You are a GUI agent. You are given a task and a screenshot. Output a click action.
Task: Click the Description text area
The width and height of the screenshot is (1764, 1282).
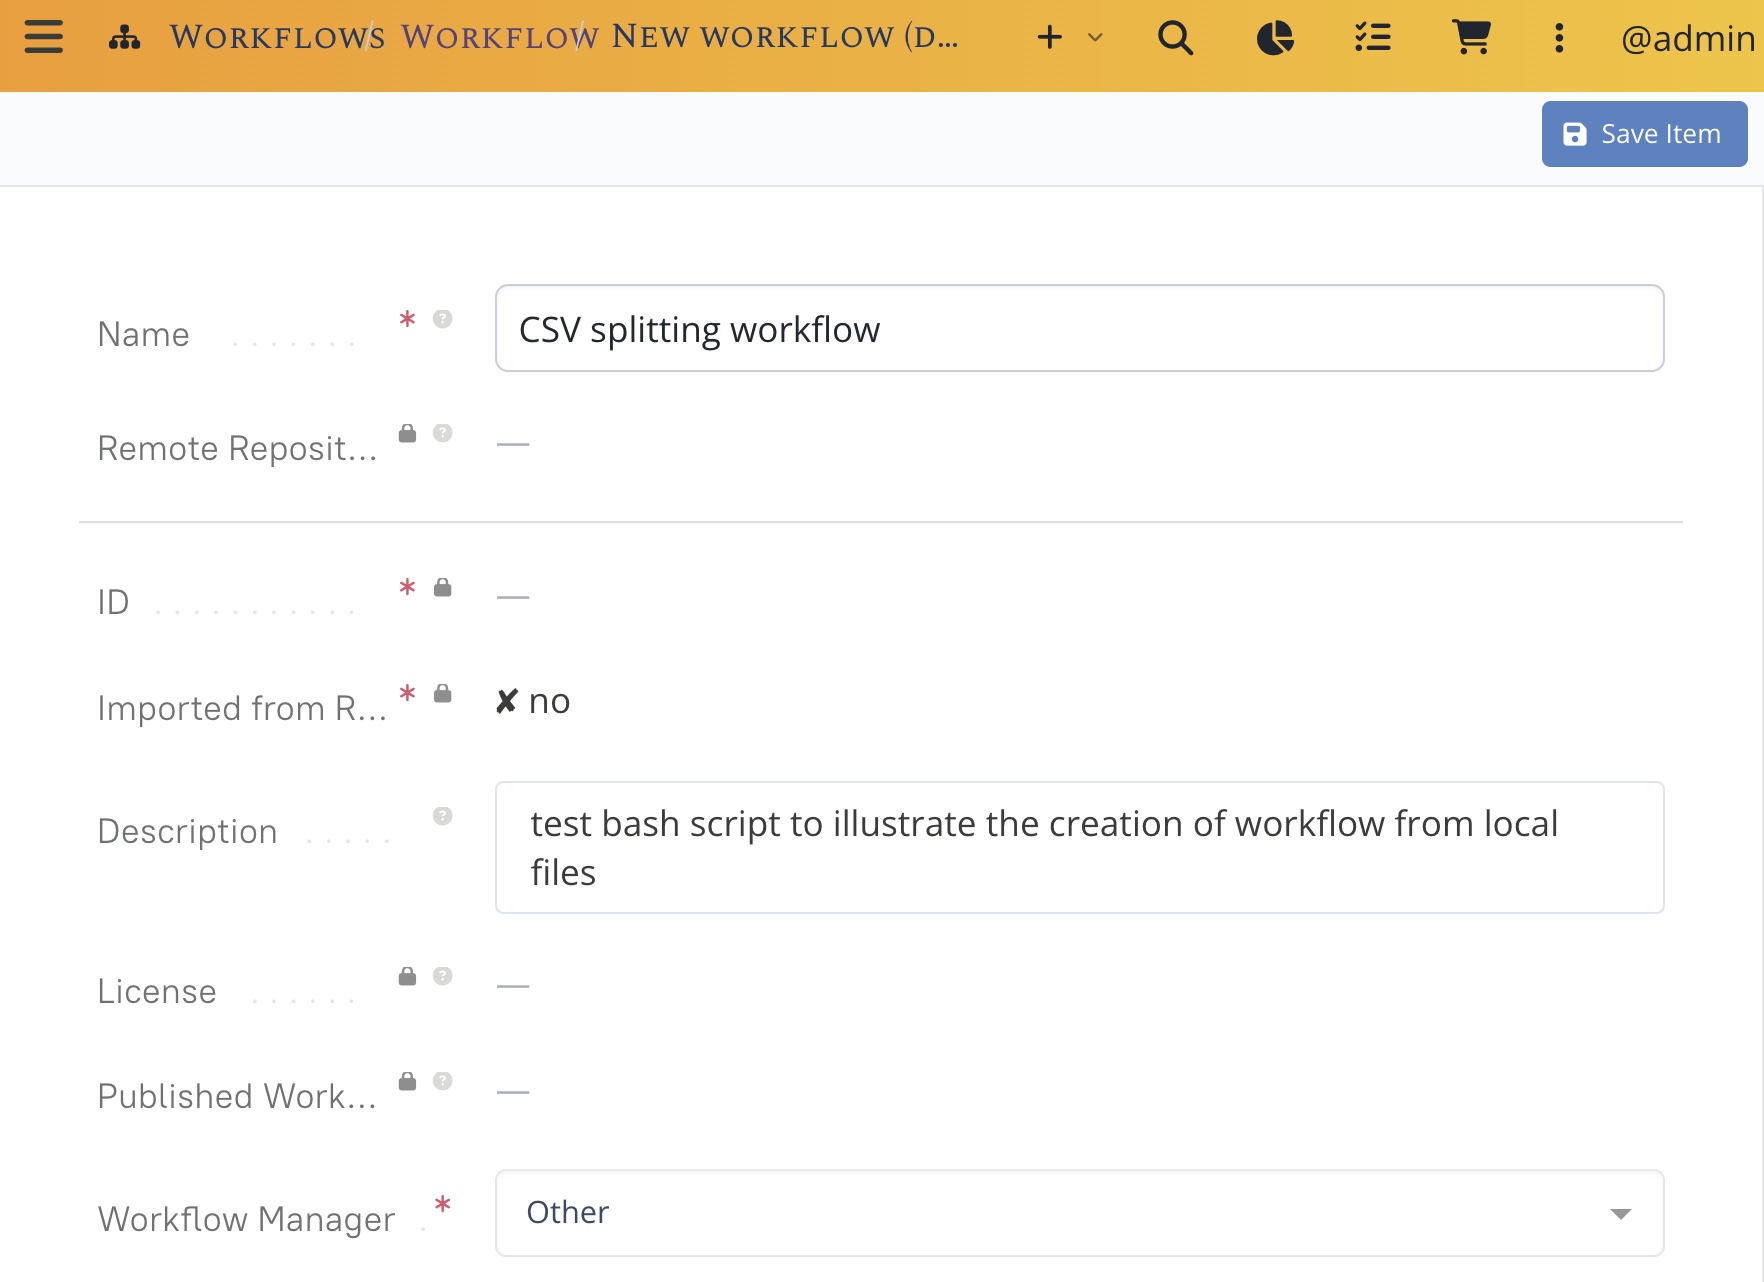coord(1079,847)
